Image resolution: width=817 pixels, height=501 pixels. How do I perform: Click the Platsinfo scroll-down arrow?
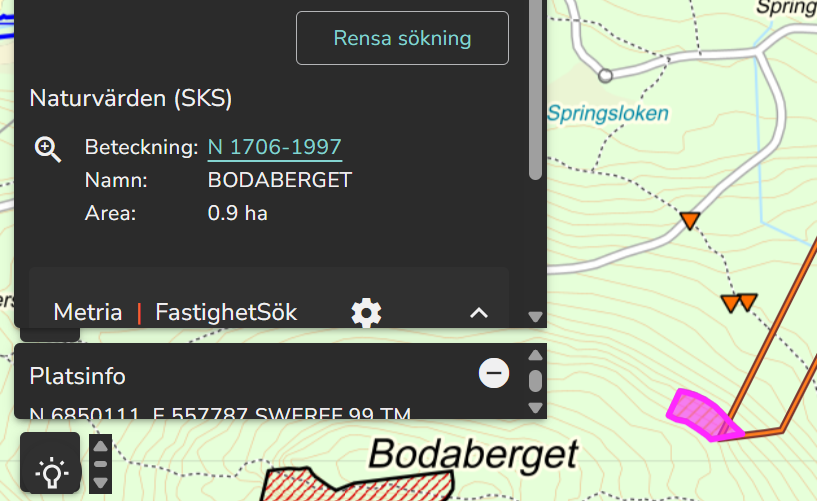tap(535, 407)
